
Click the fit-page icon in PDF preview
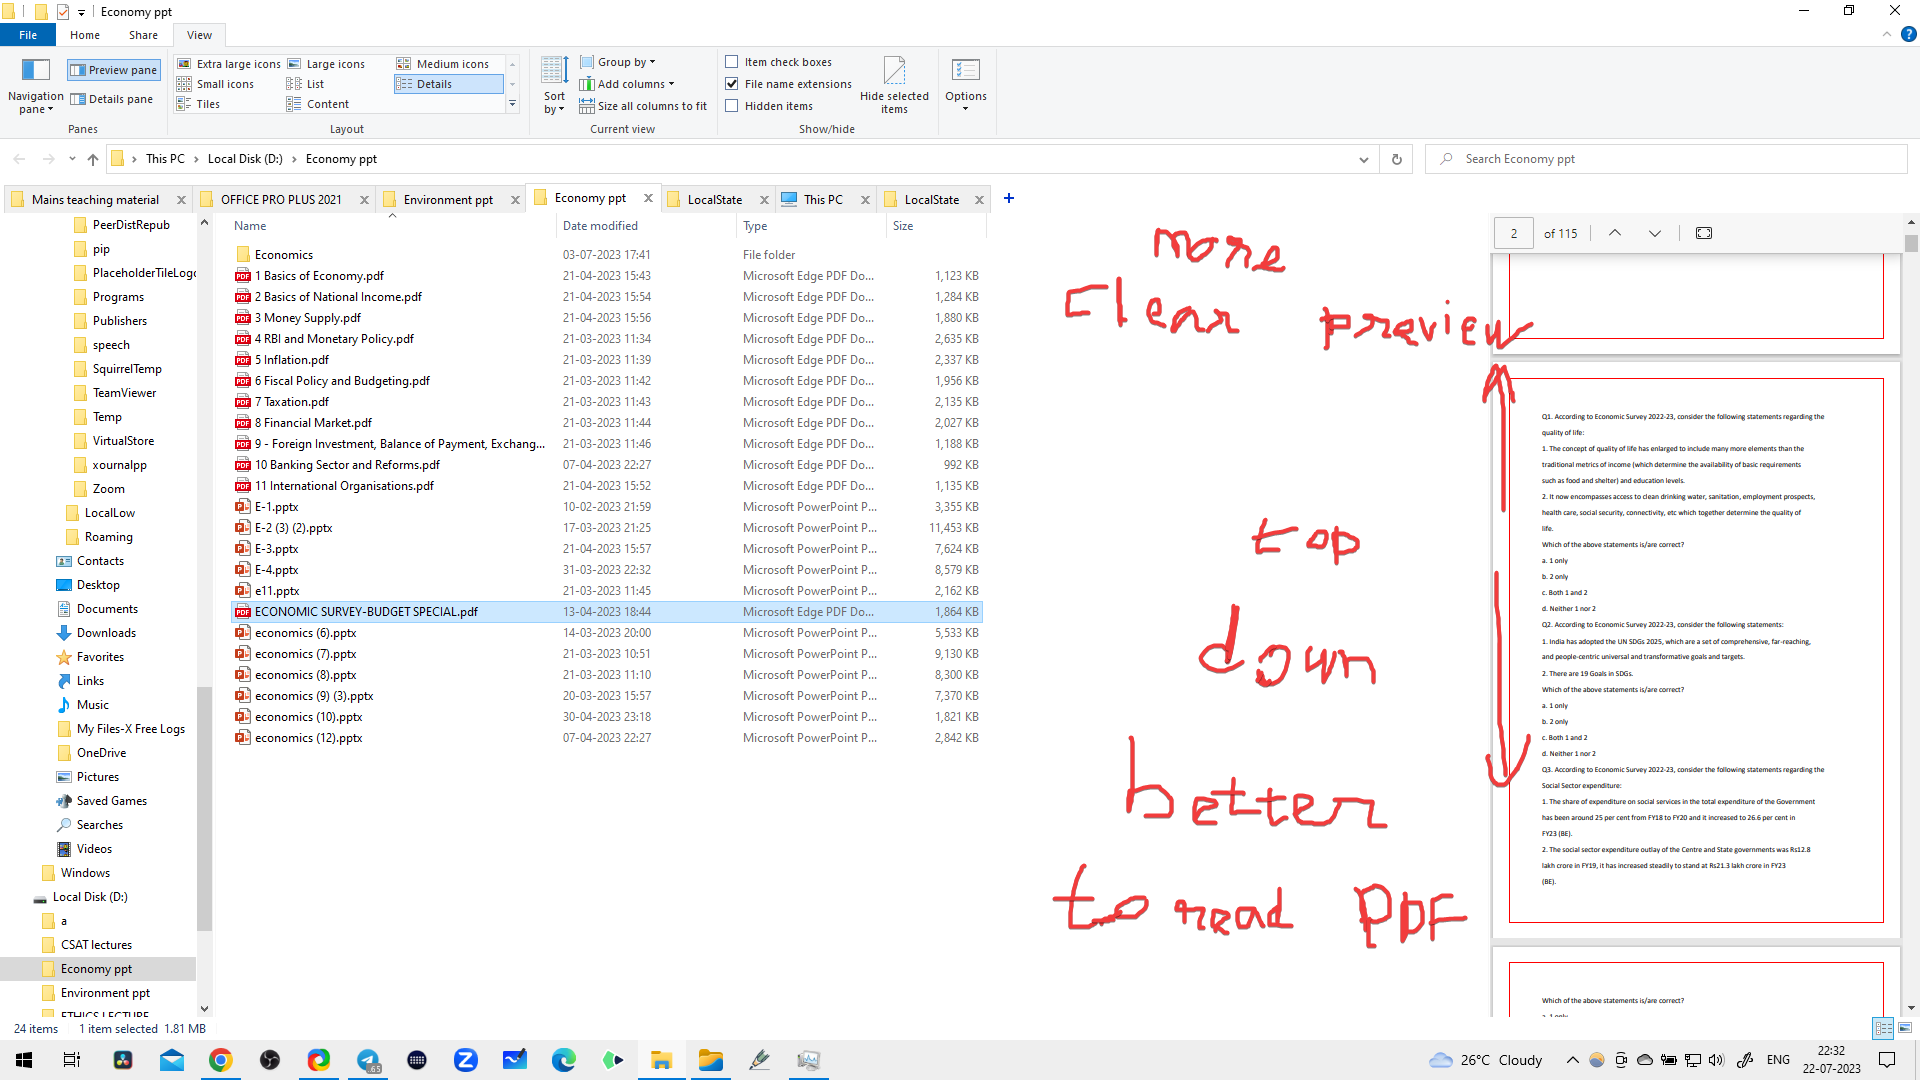(1703, 232)
